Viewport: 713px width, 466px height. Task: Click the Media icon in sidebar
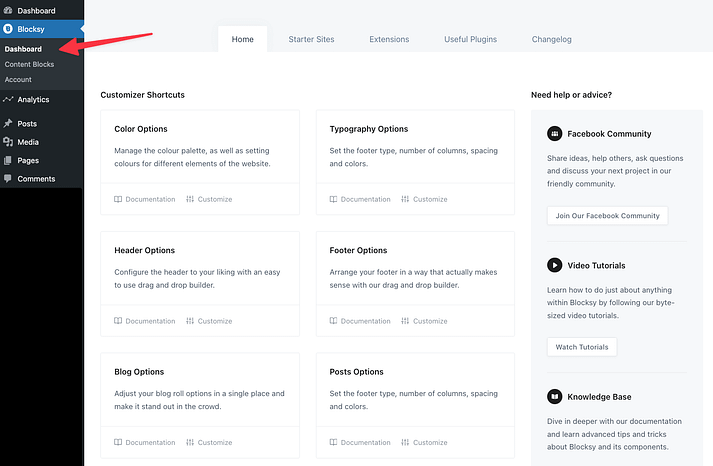click(x=8, y=142)
